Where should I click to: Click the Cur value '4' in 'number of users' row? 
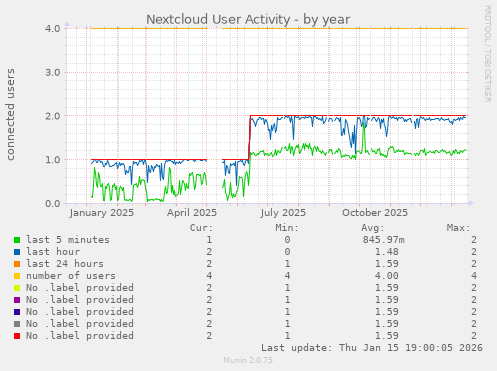pyautogui.click(x=209, y=276)
